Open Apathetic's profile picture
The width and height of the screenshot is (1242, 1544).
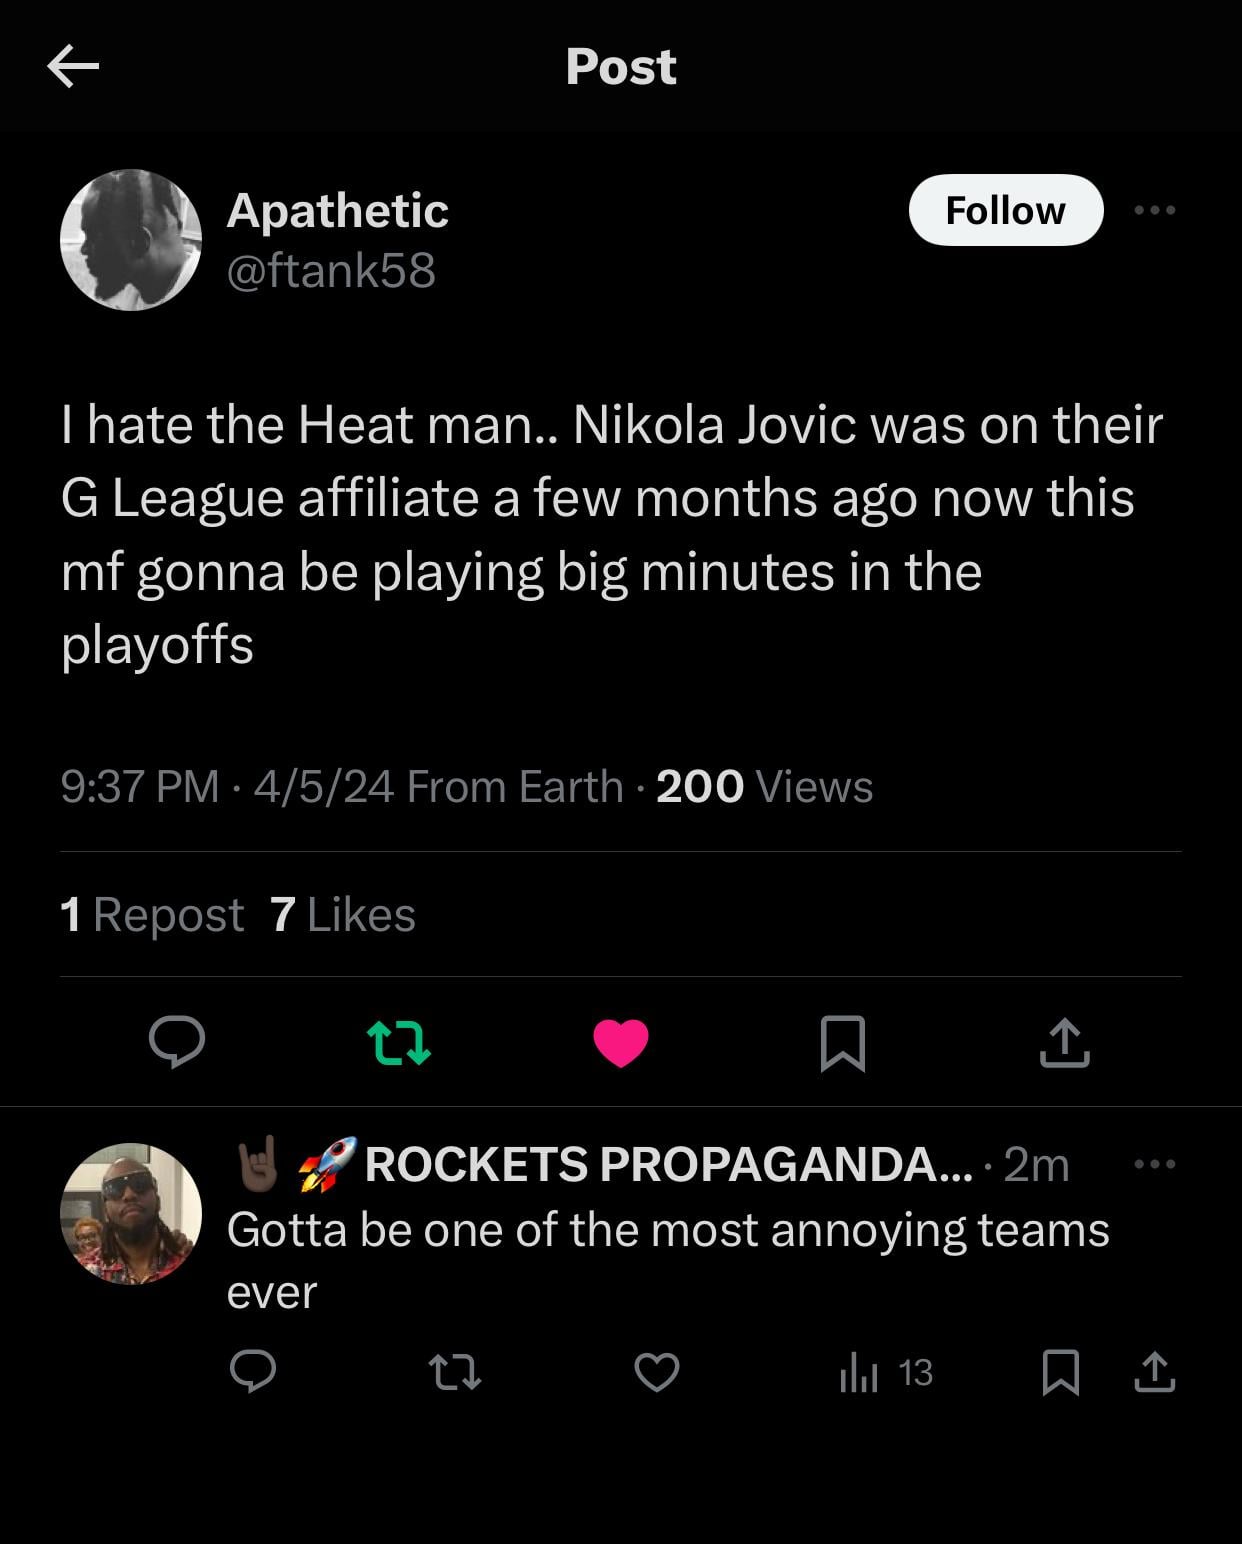(x=131, y=240)
